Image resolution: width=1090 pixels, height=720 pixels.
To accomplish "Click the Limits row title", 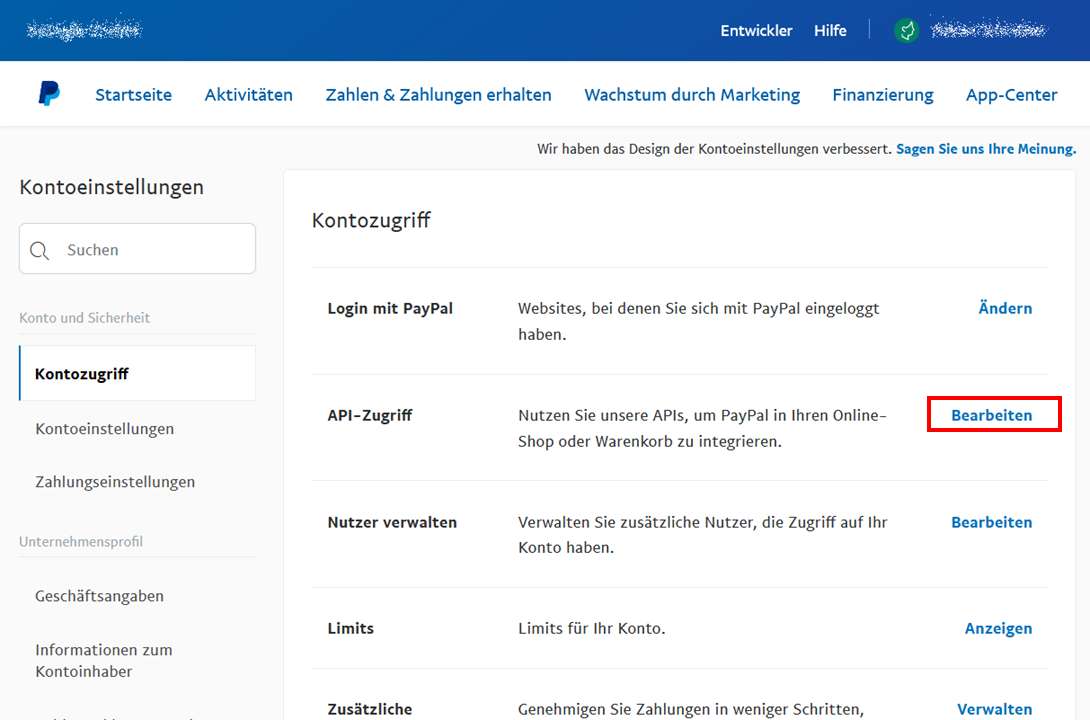I will point(350,628).
